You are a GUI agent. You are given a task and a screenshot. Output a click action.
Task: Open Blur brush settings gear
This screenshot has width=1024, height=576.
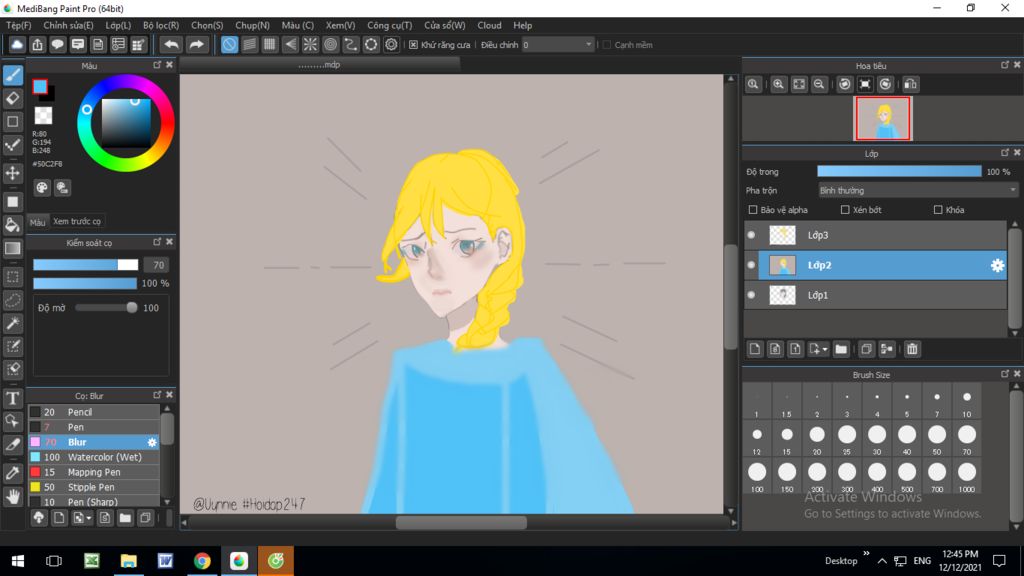152,442
